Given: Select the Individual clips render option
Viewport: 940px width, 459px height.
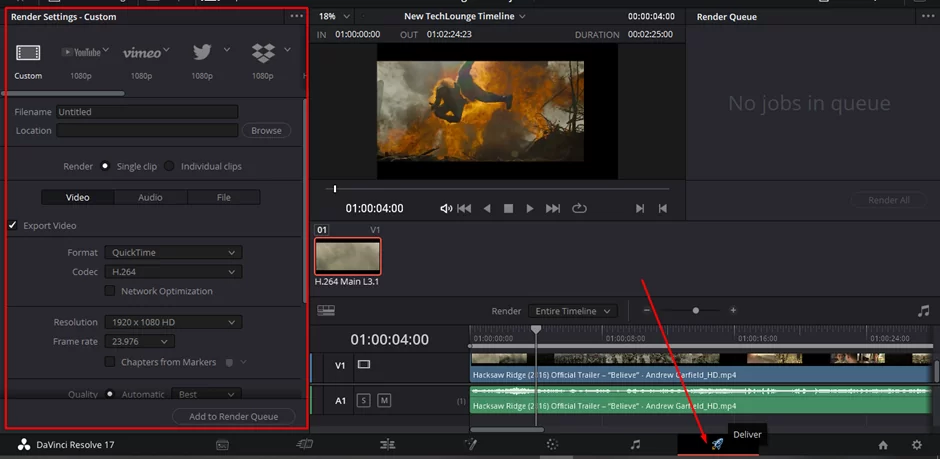Looking at the screenshot, I should (169, 166).
